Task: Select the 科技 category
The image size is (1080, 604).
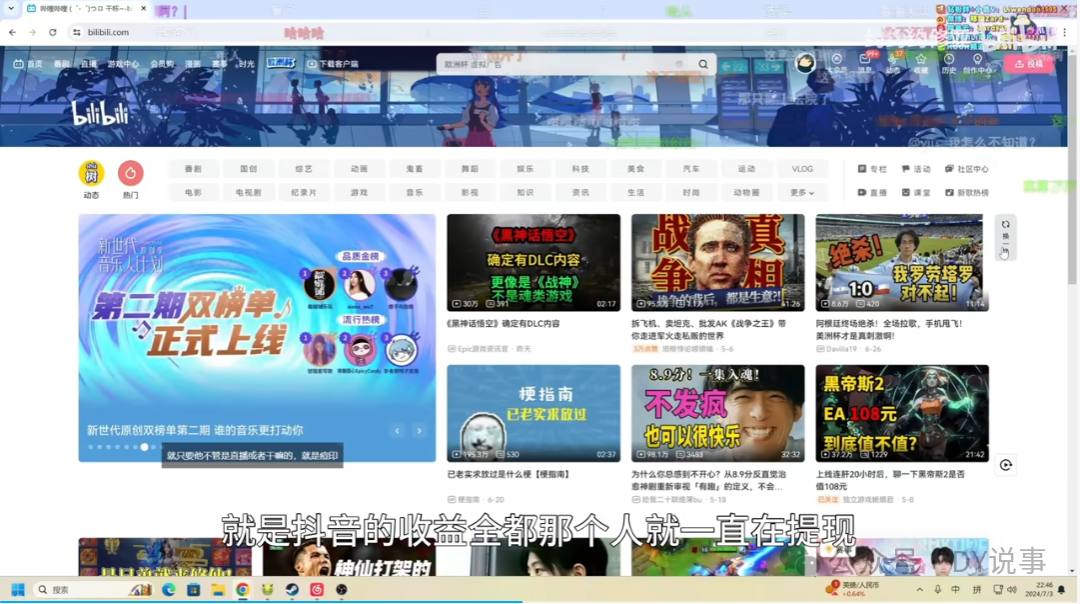Action: pos(581,169)
